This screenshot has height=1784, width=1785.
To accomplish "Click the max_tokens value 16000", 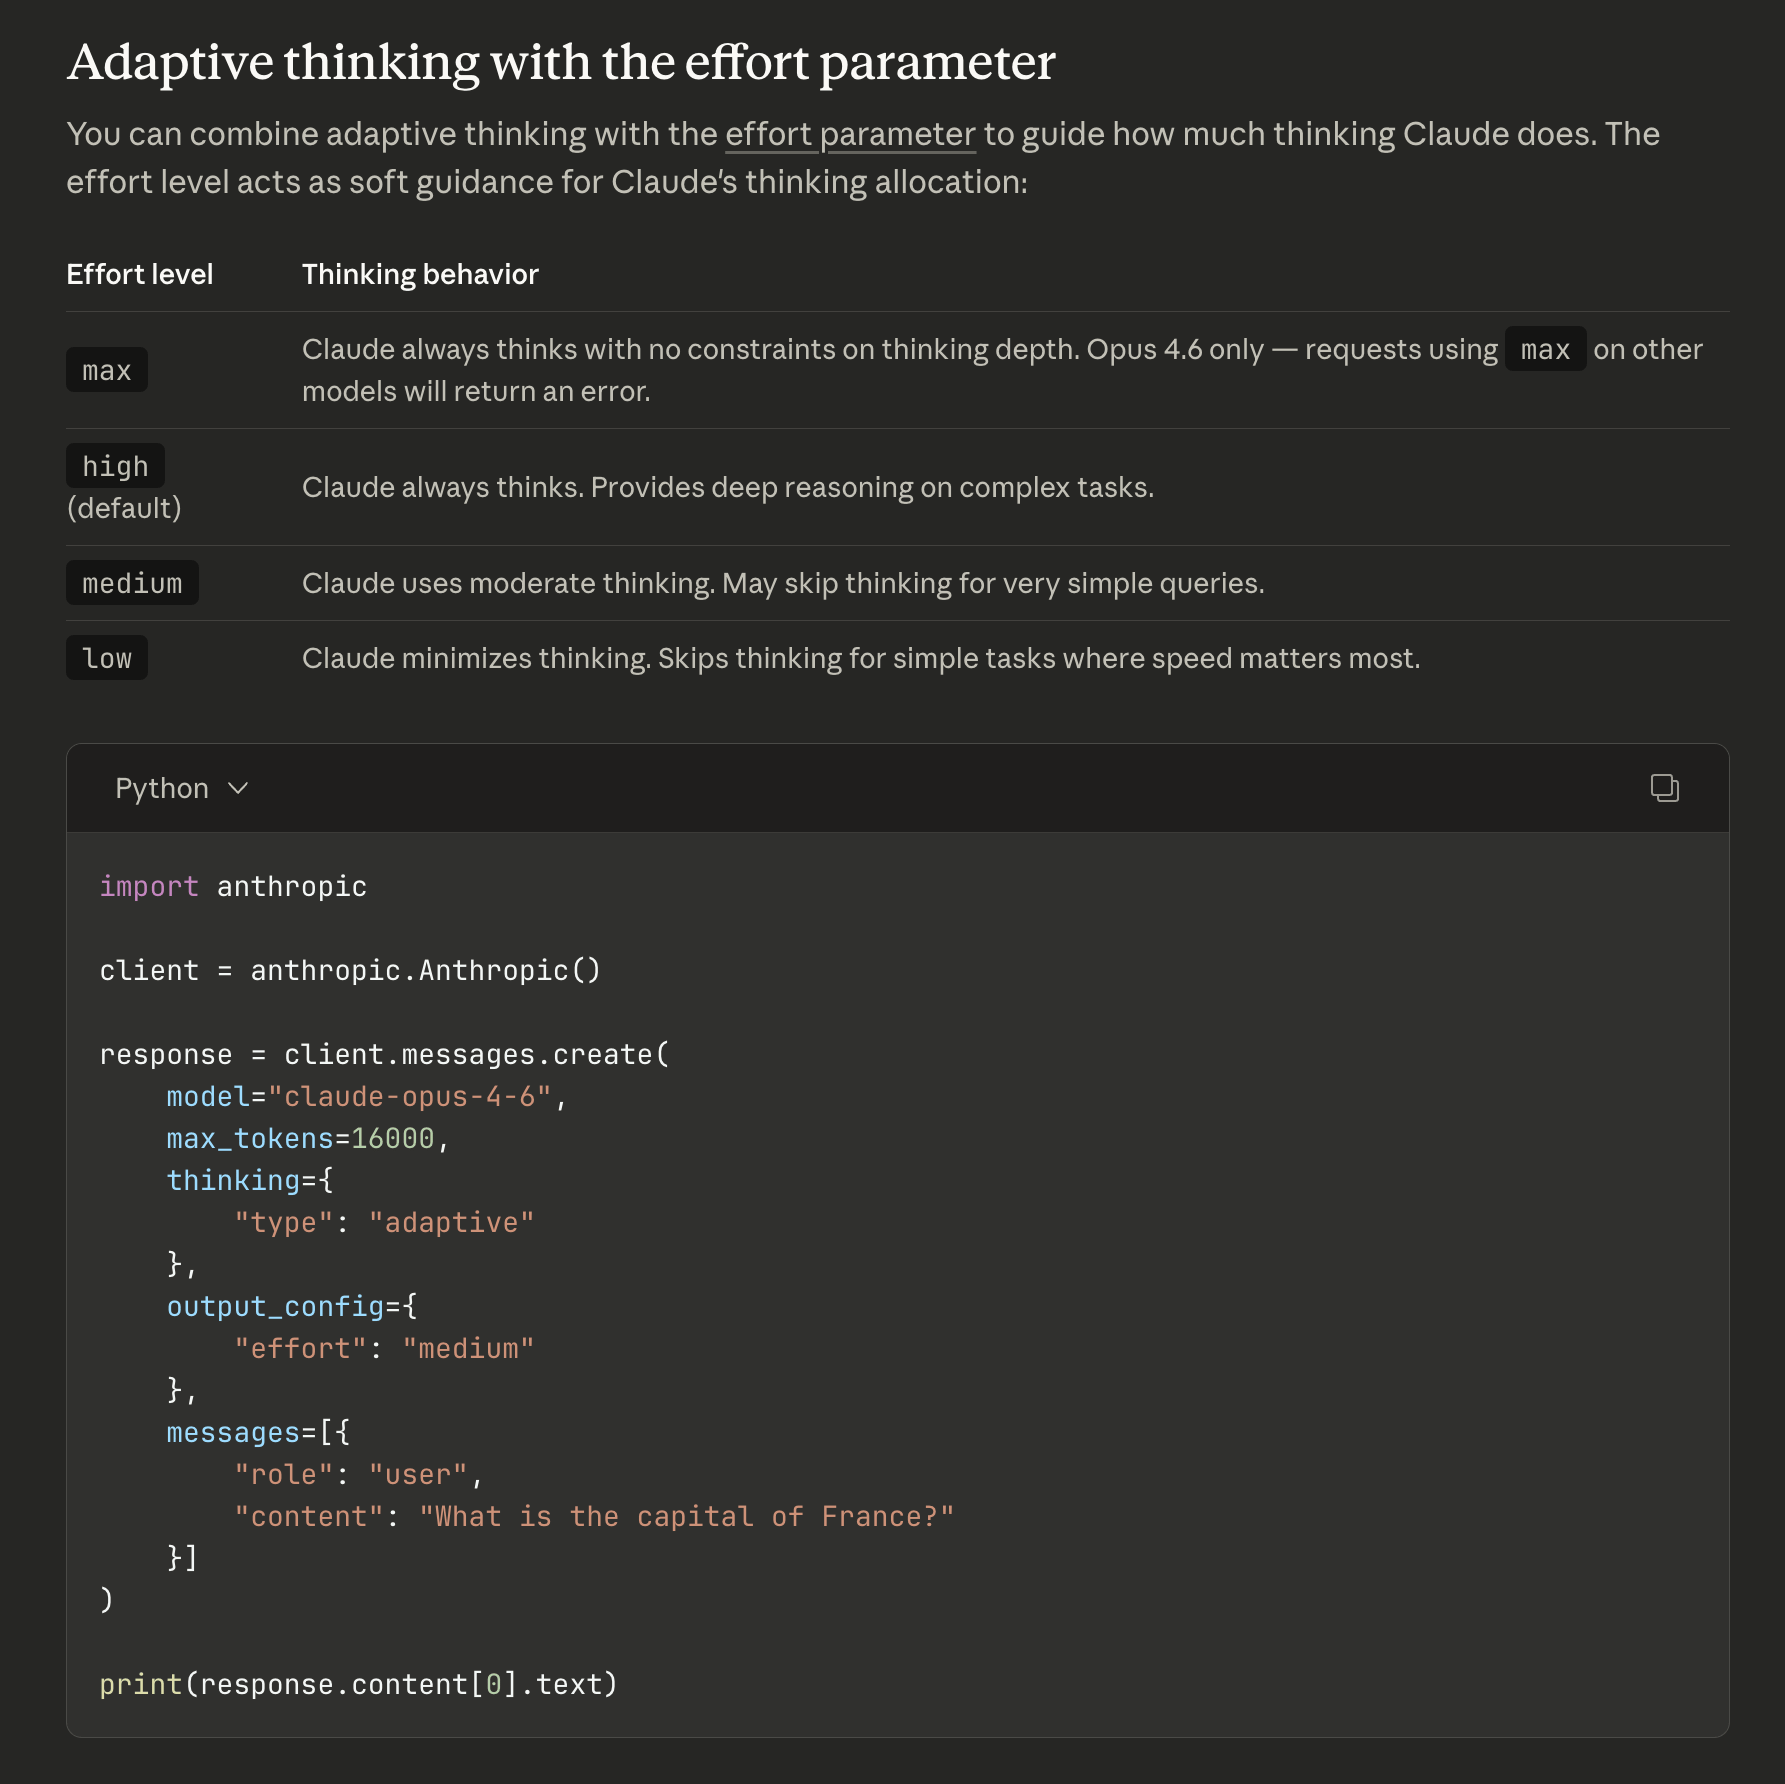I will tap(393, 1139).
